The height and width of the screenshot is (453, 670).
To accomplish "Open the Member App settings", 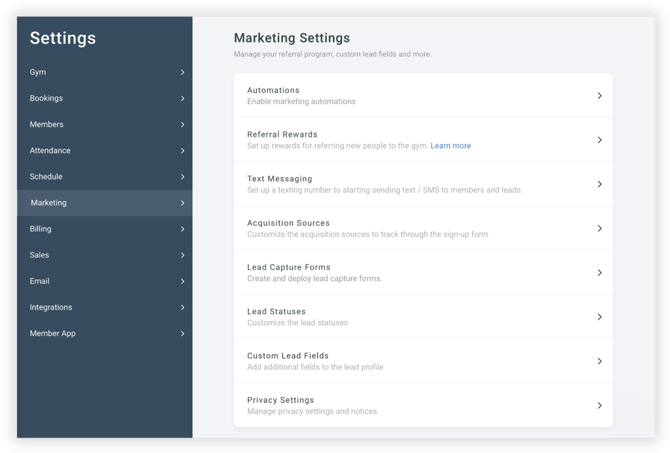I will (x=53, y=333).
